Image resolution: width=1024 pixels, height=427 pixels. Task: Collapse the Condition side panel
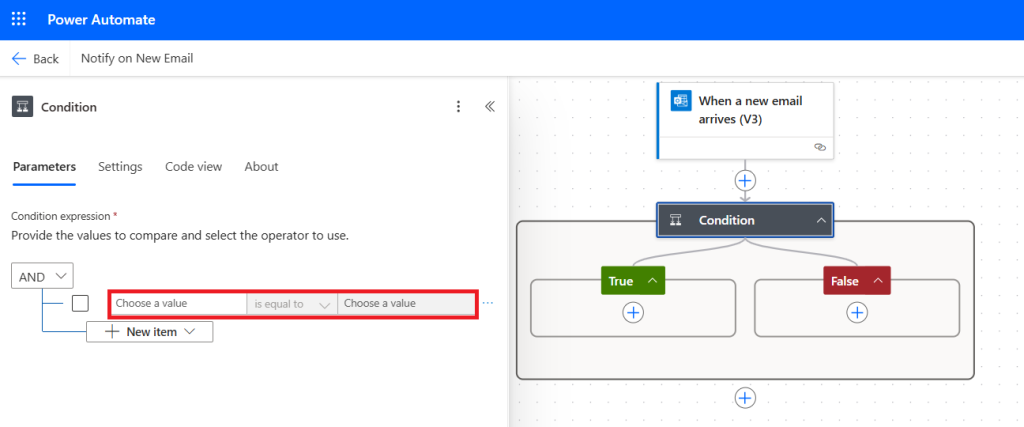coord(490,107)
